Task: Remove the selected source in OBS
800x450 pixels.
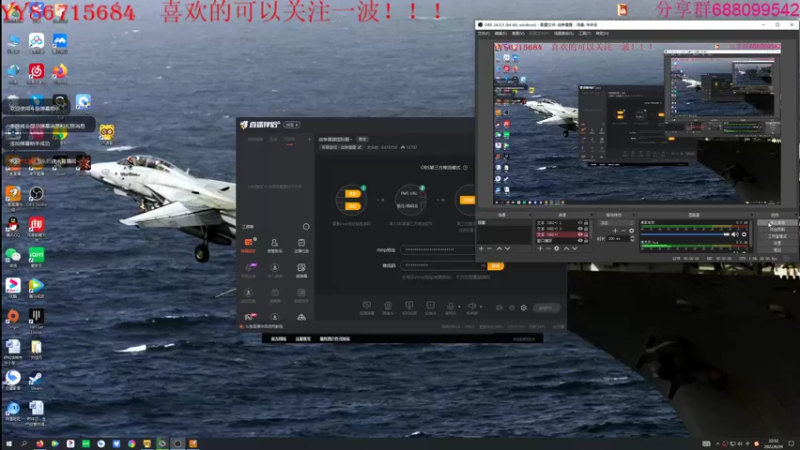Action: 548,248
